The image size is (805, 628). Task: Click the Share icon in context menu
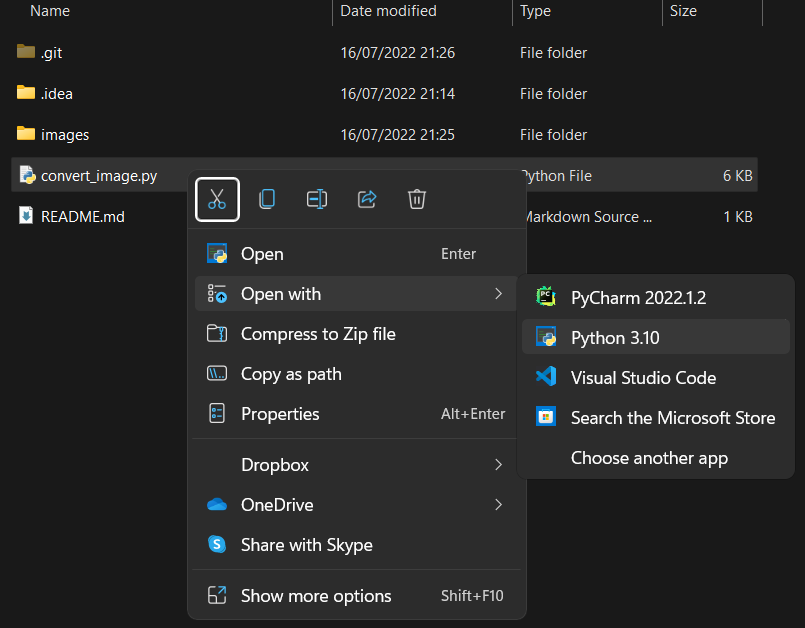(367, 199)
